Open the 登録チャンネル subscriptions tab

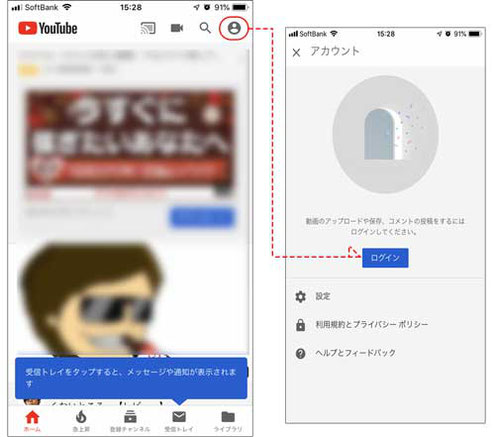tap(130, 421)
